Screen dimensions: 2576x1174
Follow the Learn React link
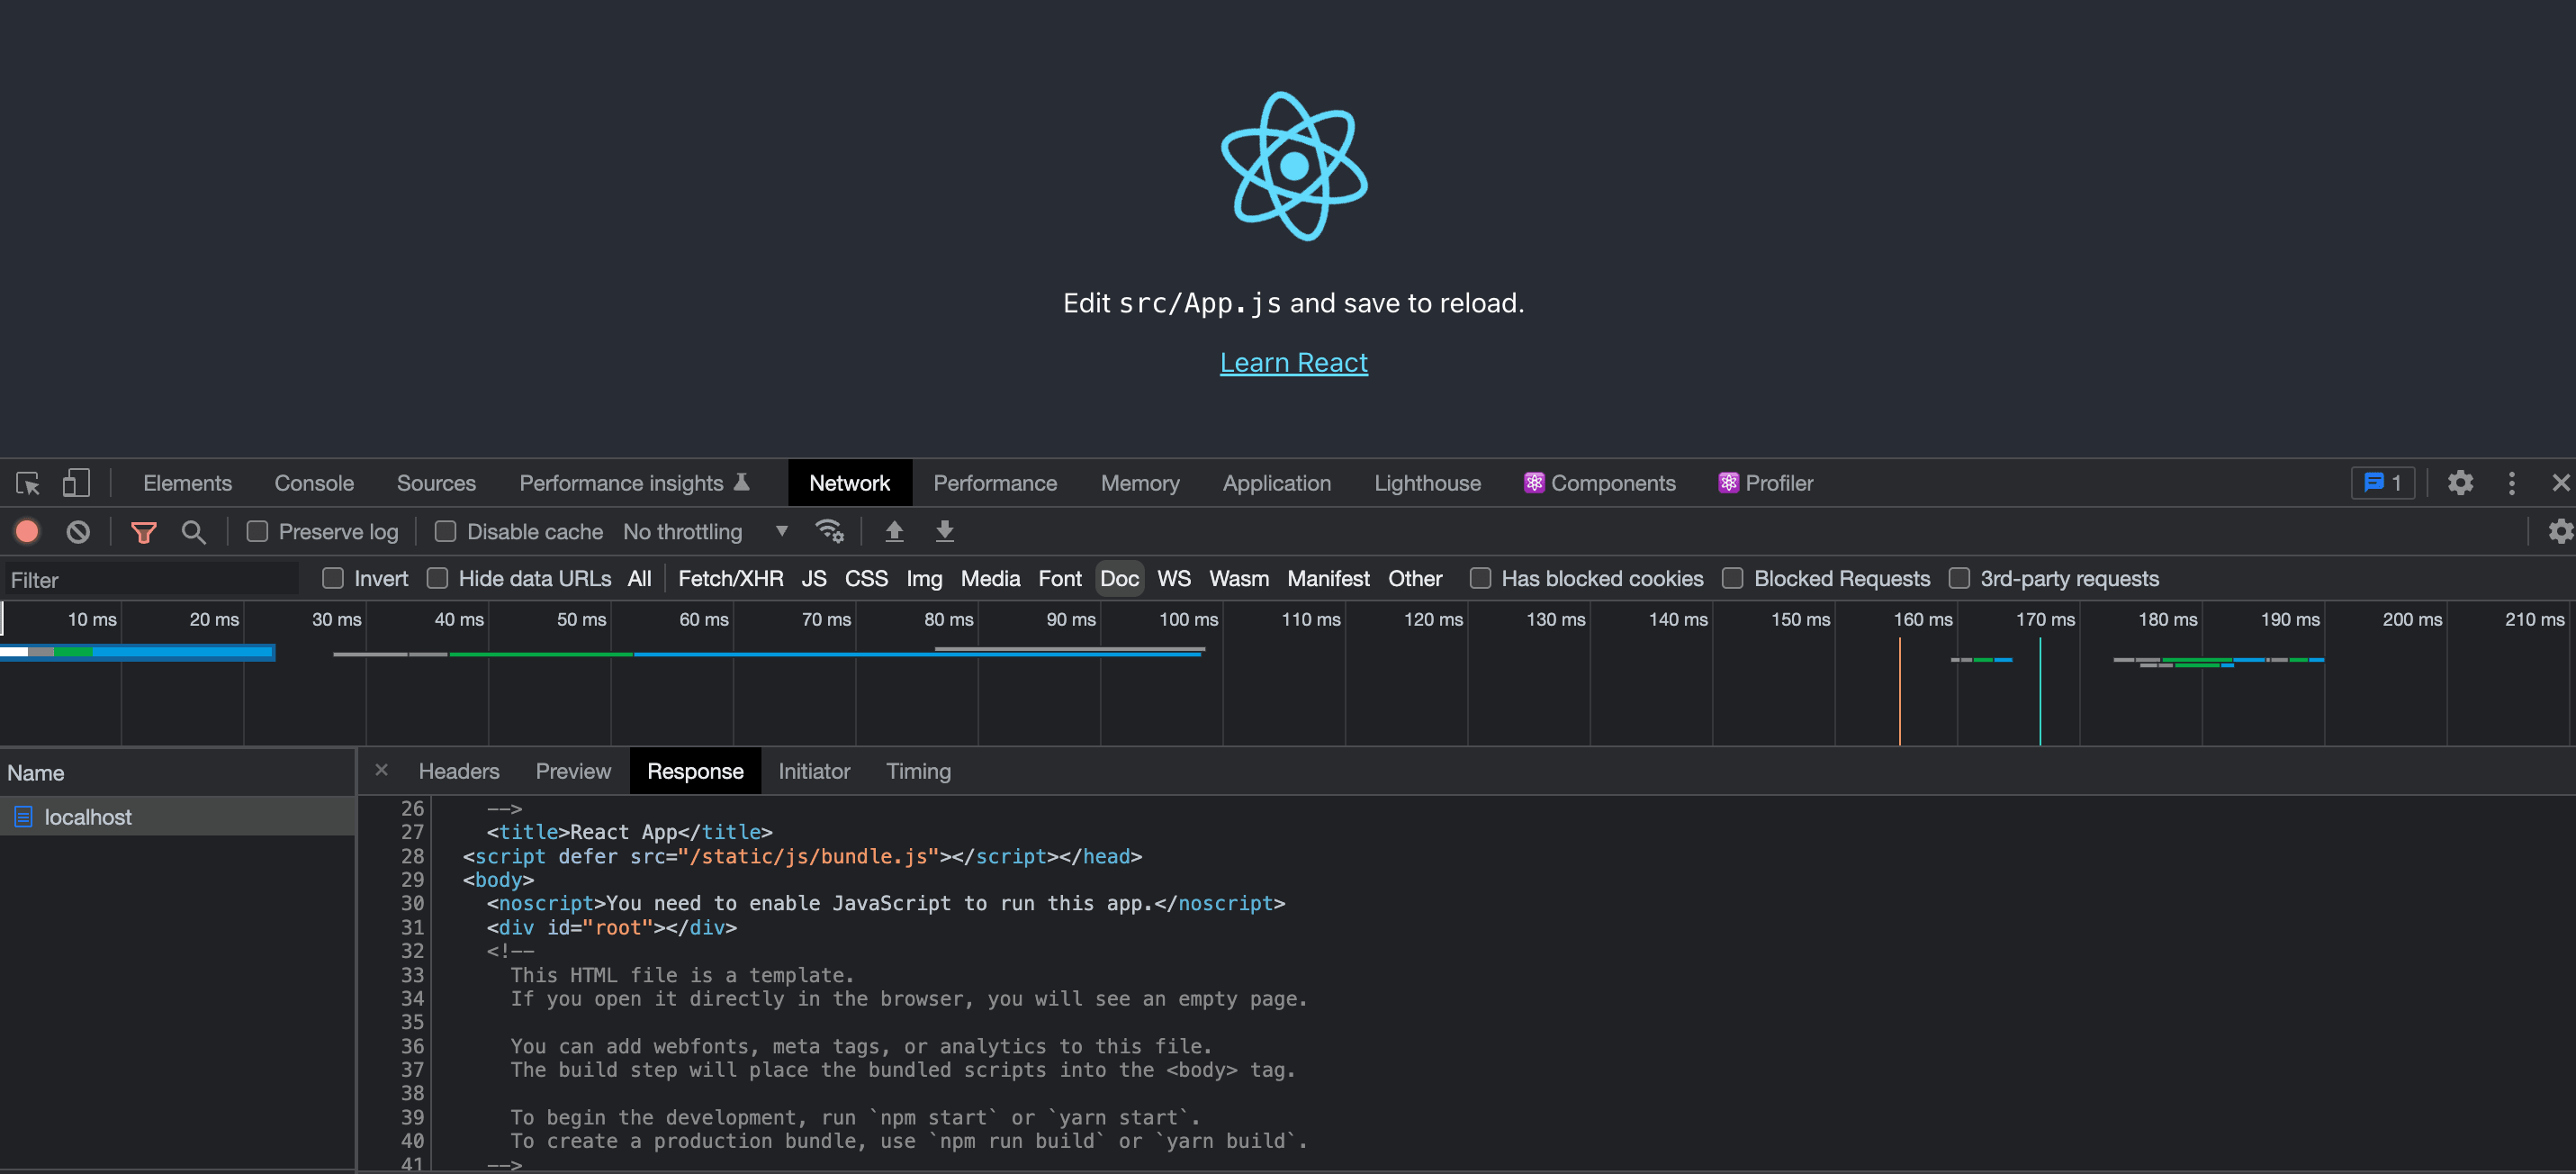[1293, 362]
